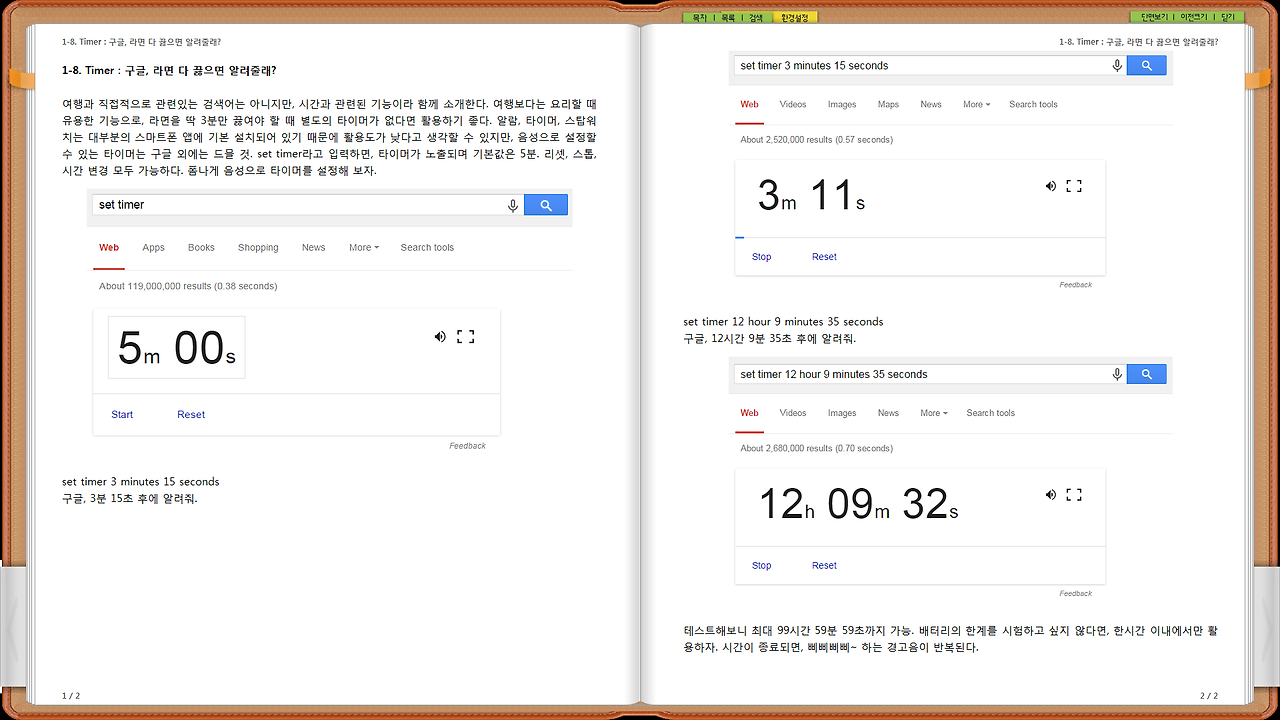Screen dimensions: 1280x720
Task: Reset the 12h 09m 32s timer
Action: (x=824, y=566)
